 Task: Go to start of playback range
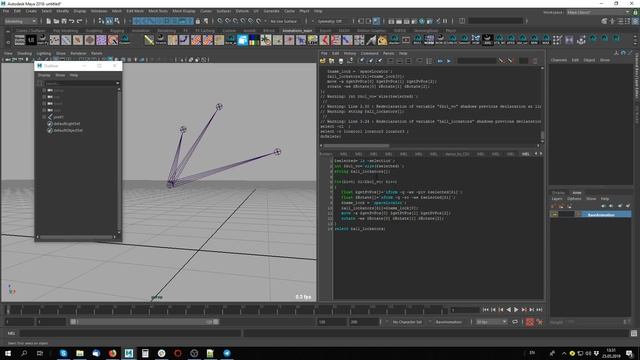pyautogui.click(x=485, y=310)
